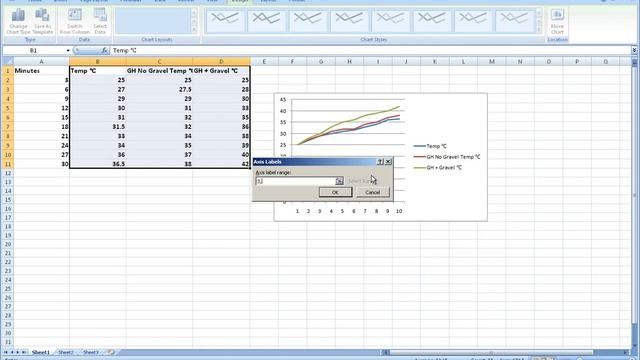Select the seventh chart style thumbnail
Image resolution: width=640 pixels, height=360 pixels.
coord(473,21)
